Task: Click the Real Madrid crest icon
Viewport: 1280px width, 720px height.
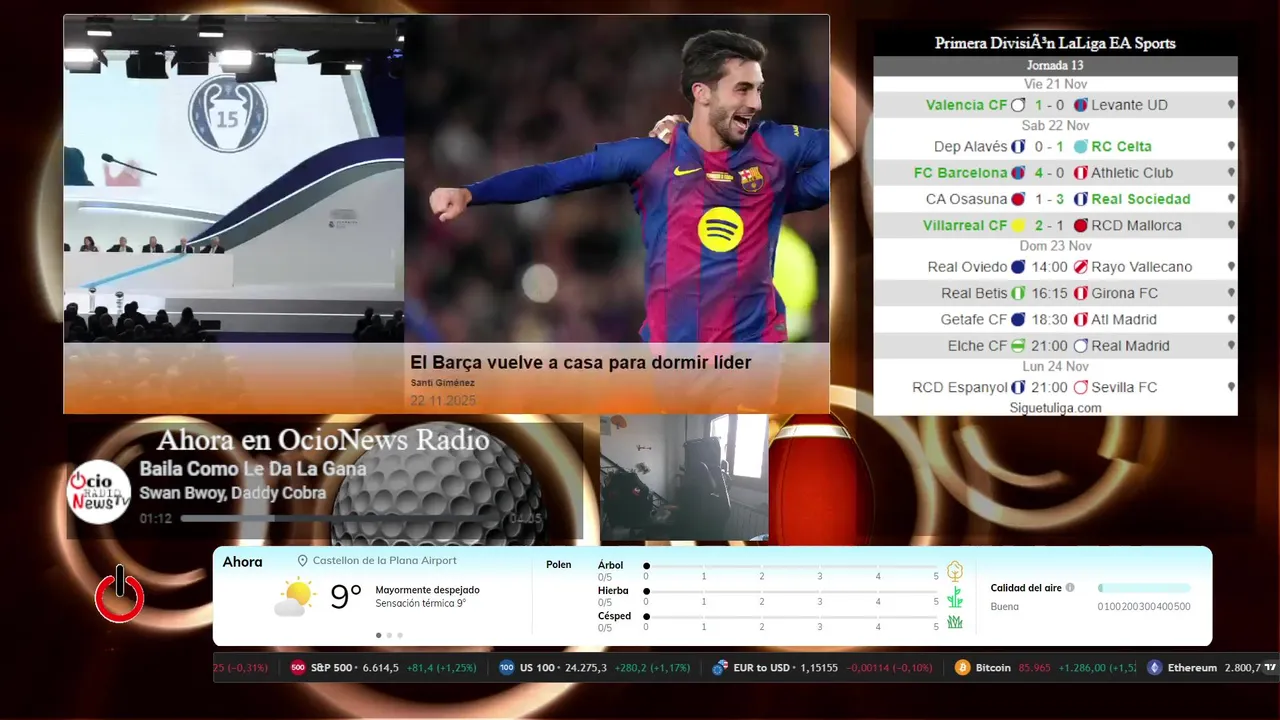Action: pos(1081,346)
